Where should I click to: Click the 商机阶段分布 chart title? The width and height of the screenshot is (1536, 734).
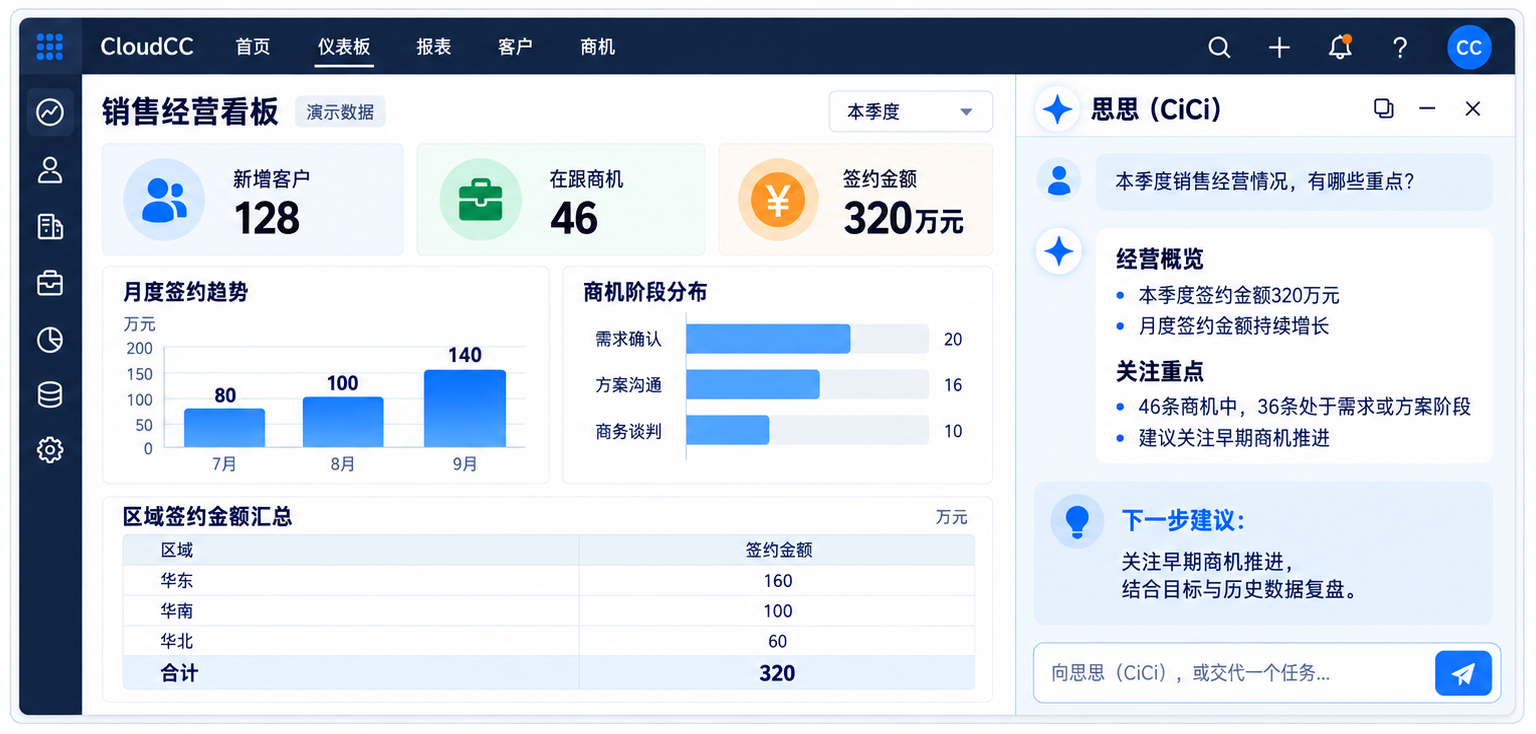[645, 292]
